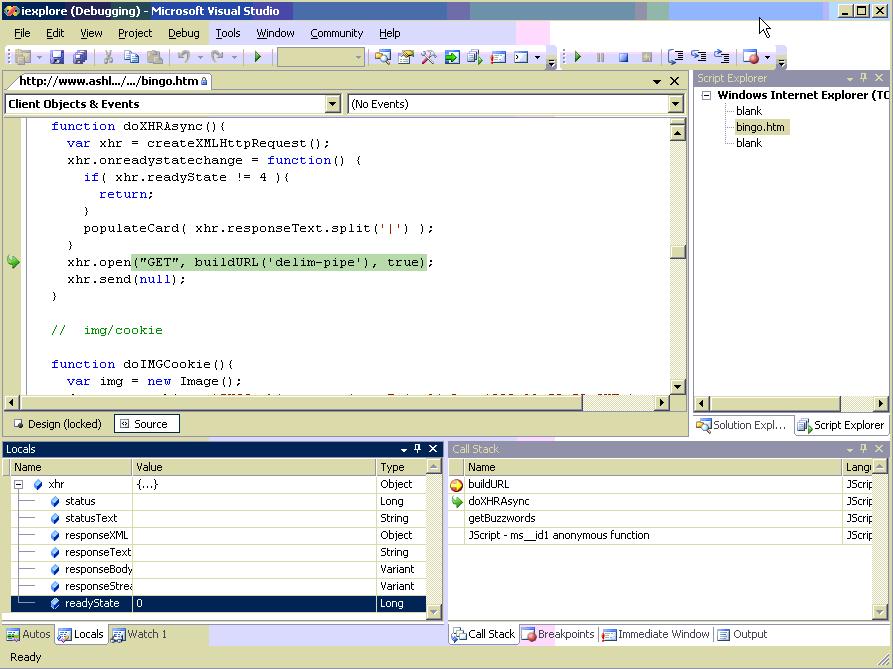The image size is (893, 669).
Task: Click Start Debugging arrow in Standard toolbar
Action: pyautogui.click(x=257, y=57)
